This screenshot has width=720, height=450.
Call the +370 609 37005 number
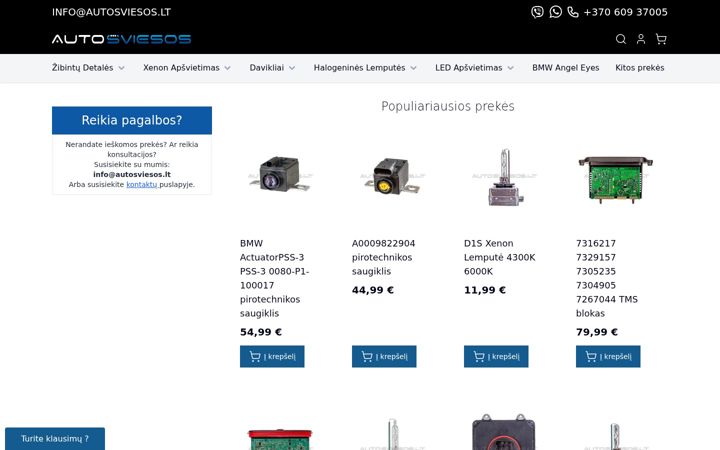point(625,12)
